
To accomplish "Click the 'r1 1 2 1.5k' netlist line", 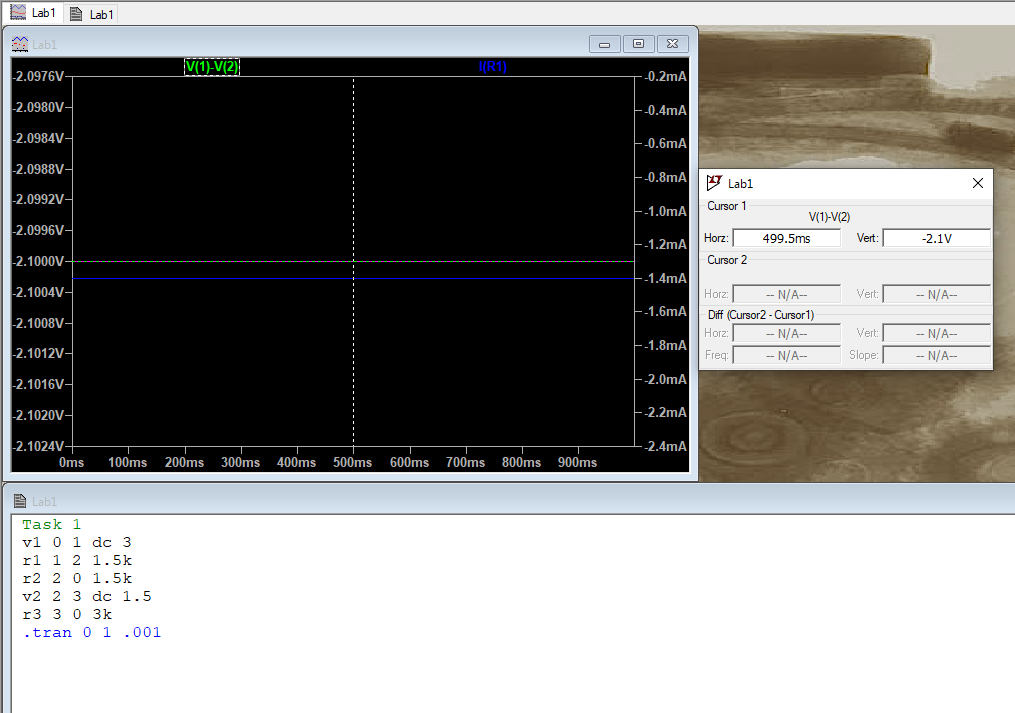I will 77,560.
